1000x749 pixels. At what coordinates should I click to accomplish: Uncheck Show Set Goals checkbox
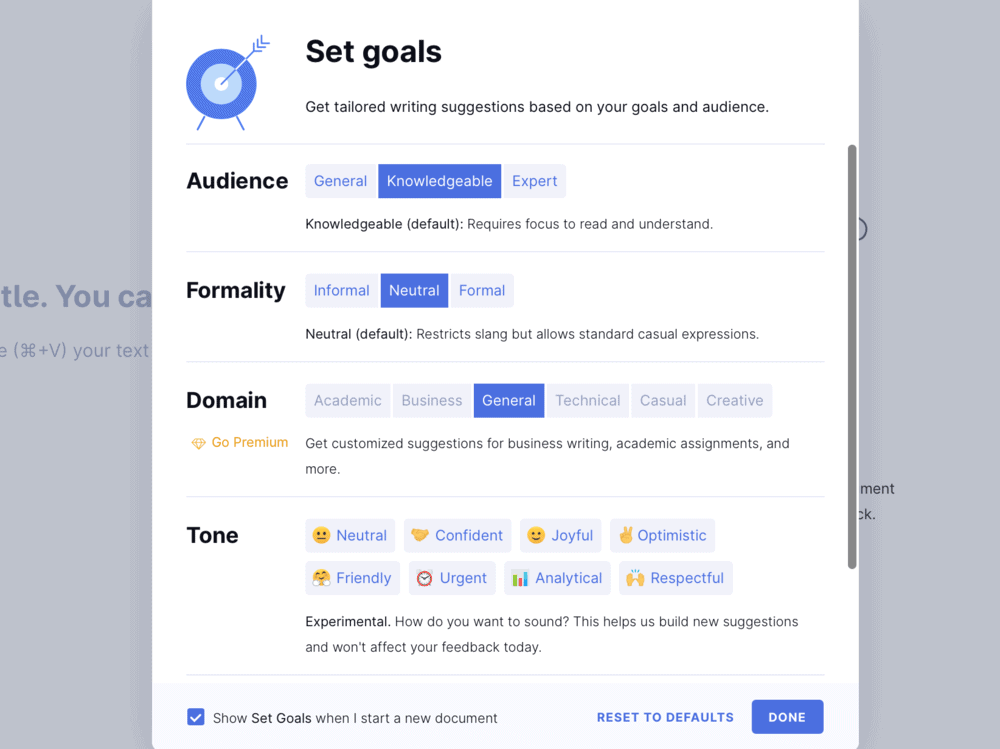pos(196,717)
